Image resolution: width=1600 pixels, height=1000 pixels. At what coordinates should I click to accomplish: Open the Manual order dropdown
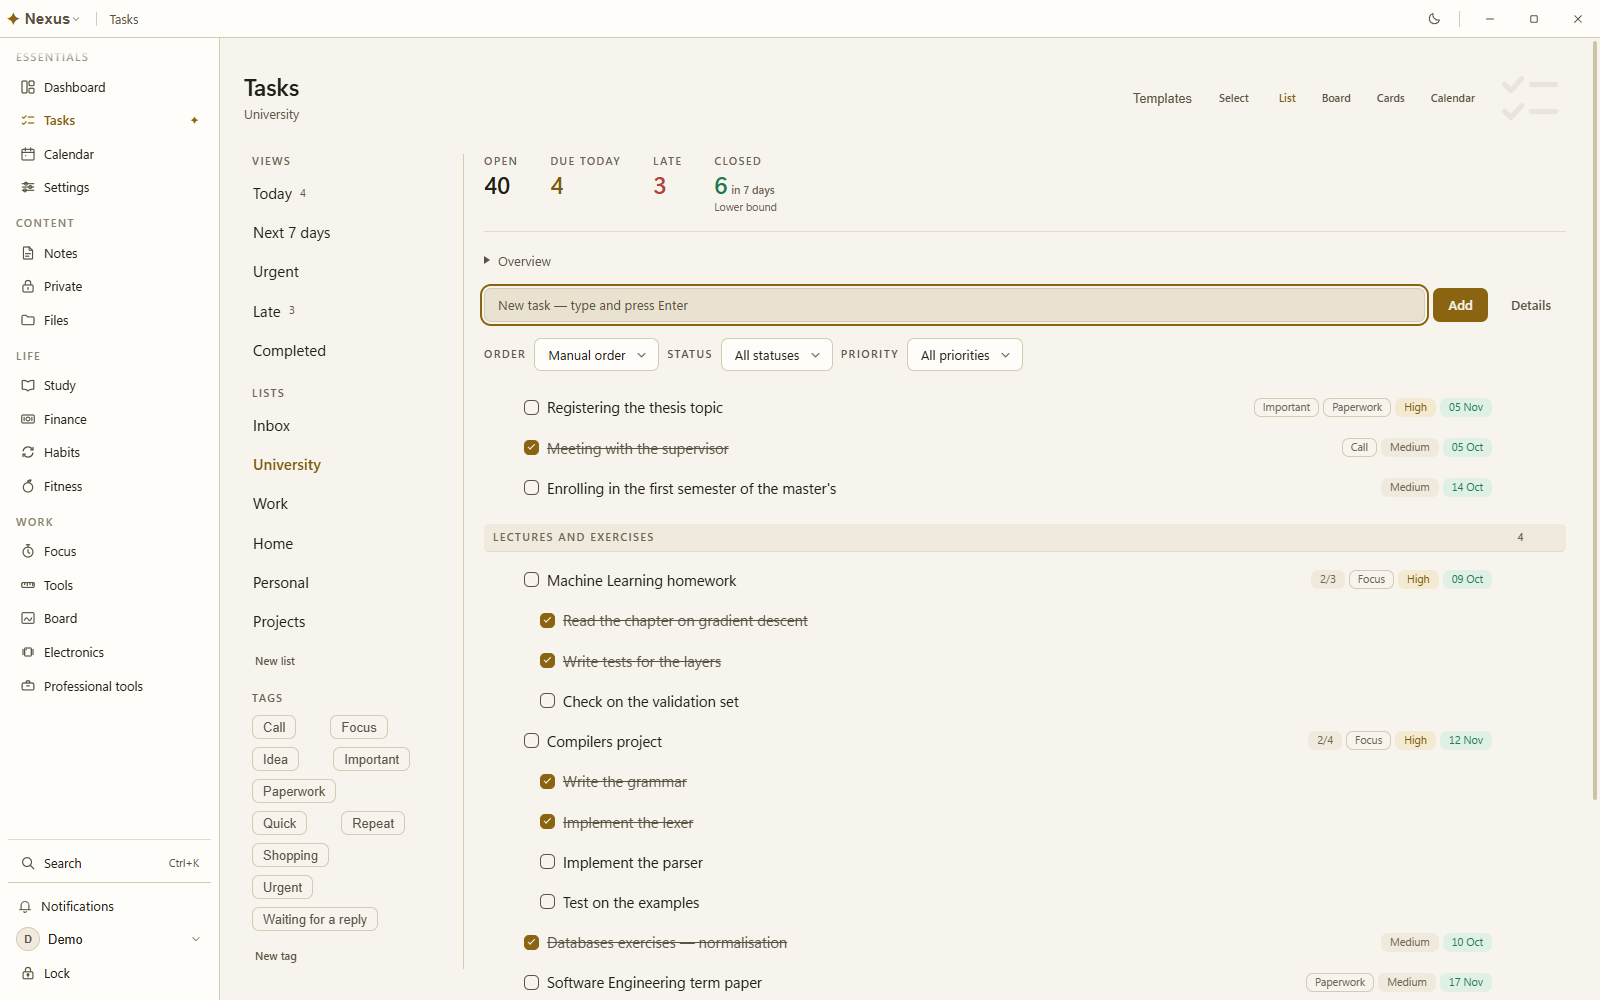click(596, 355)
